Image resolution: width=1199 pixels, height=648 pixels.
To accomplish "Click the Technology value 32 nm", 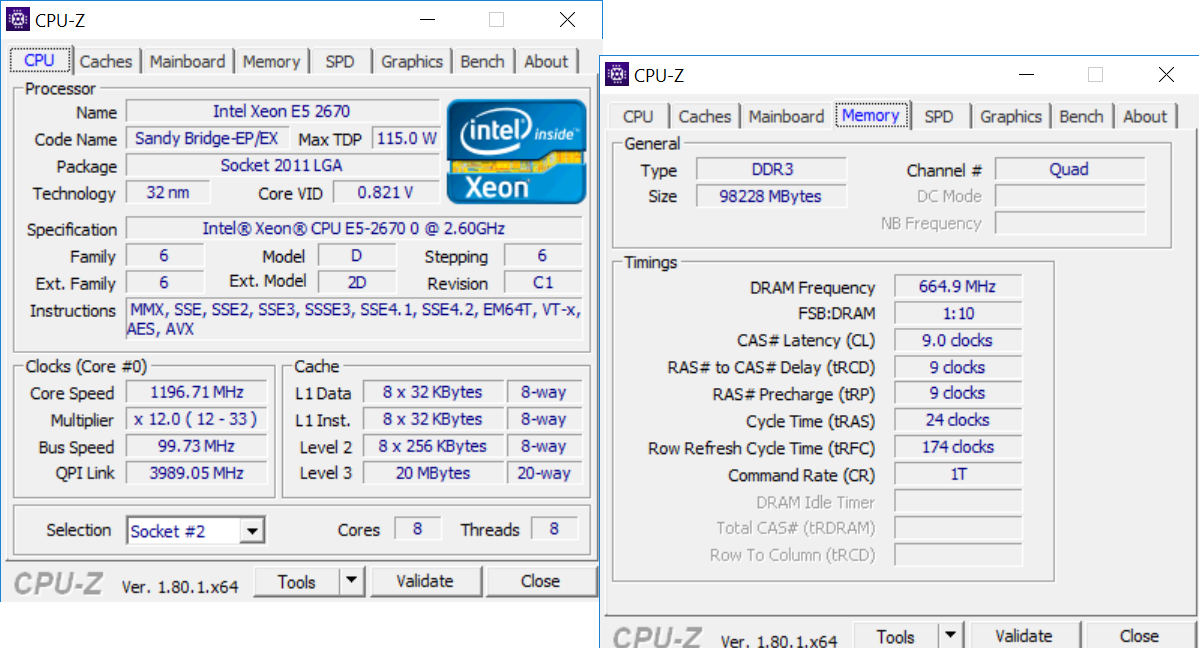I will coord(167,193).
